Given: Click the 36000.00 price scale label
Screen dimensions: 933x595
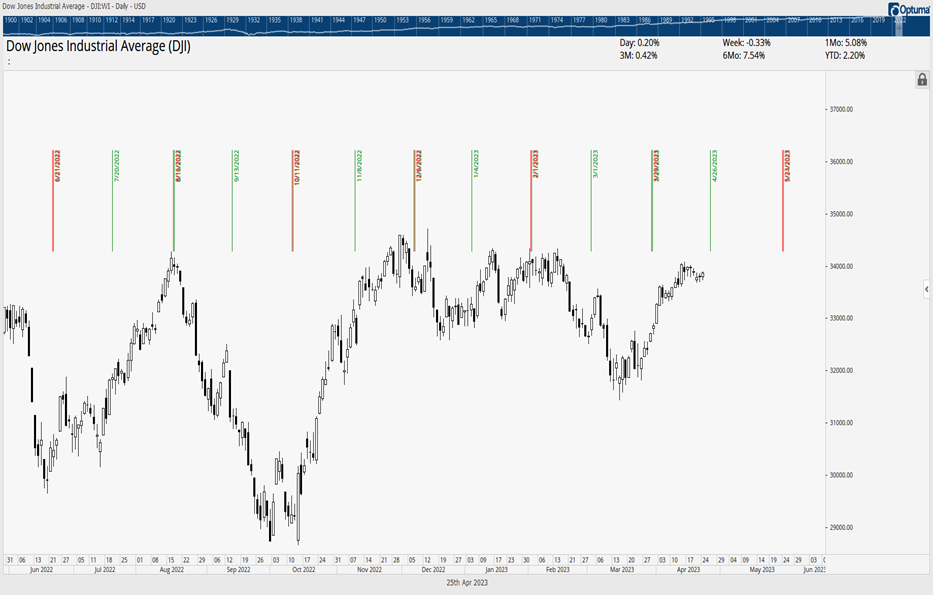Looking at the screenshot, I should [x=841, y=162].
